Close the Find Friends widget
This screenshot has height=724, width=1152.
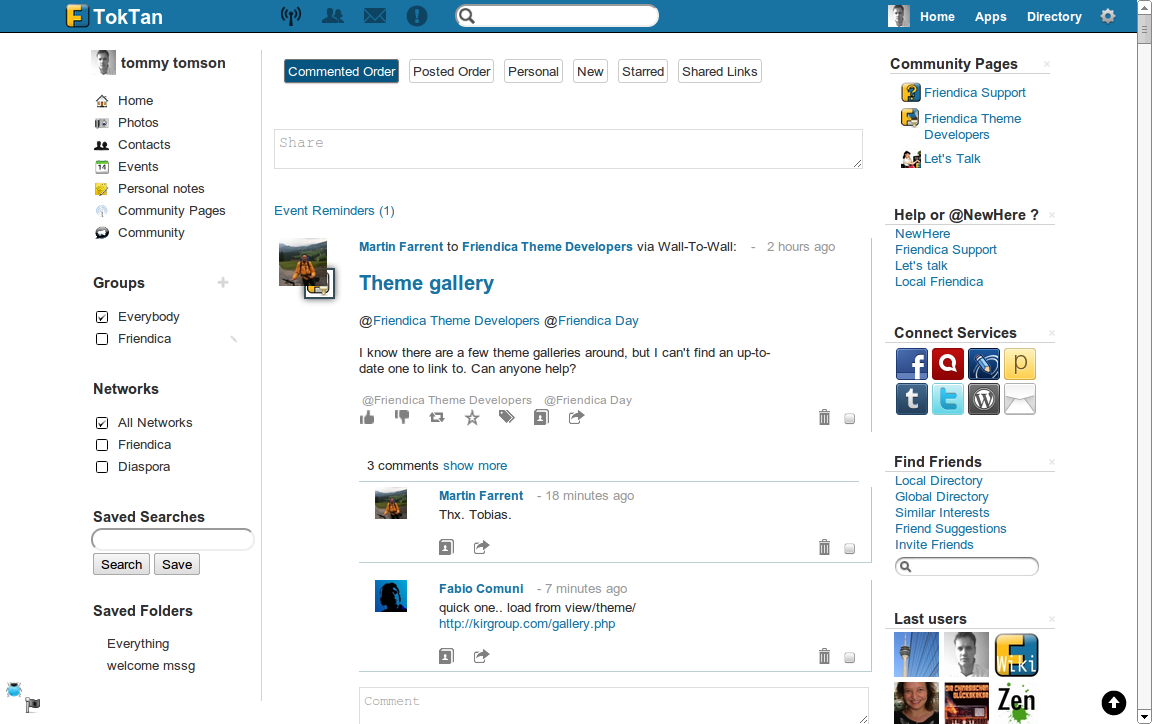(1051, 462)
